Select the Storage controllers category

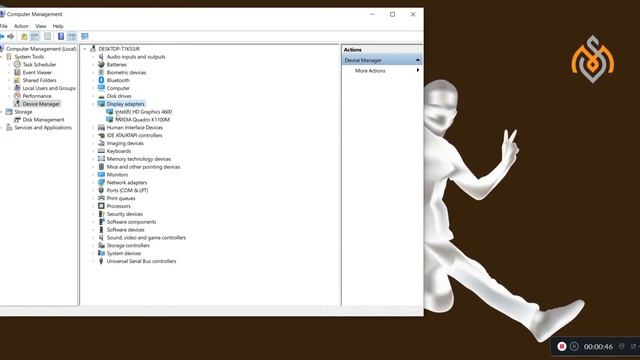(x=128, y=245)
